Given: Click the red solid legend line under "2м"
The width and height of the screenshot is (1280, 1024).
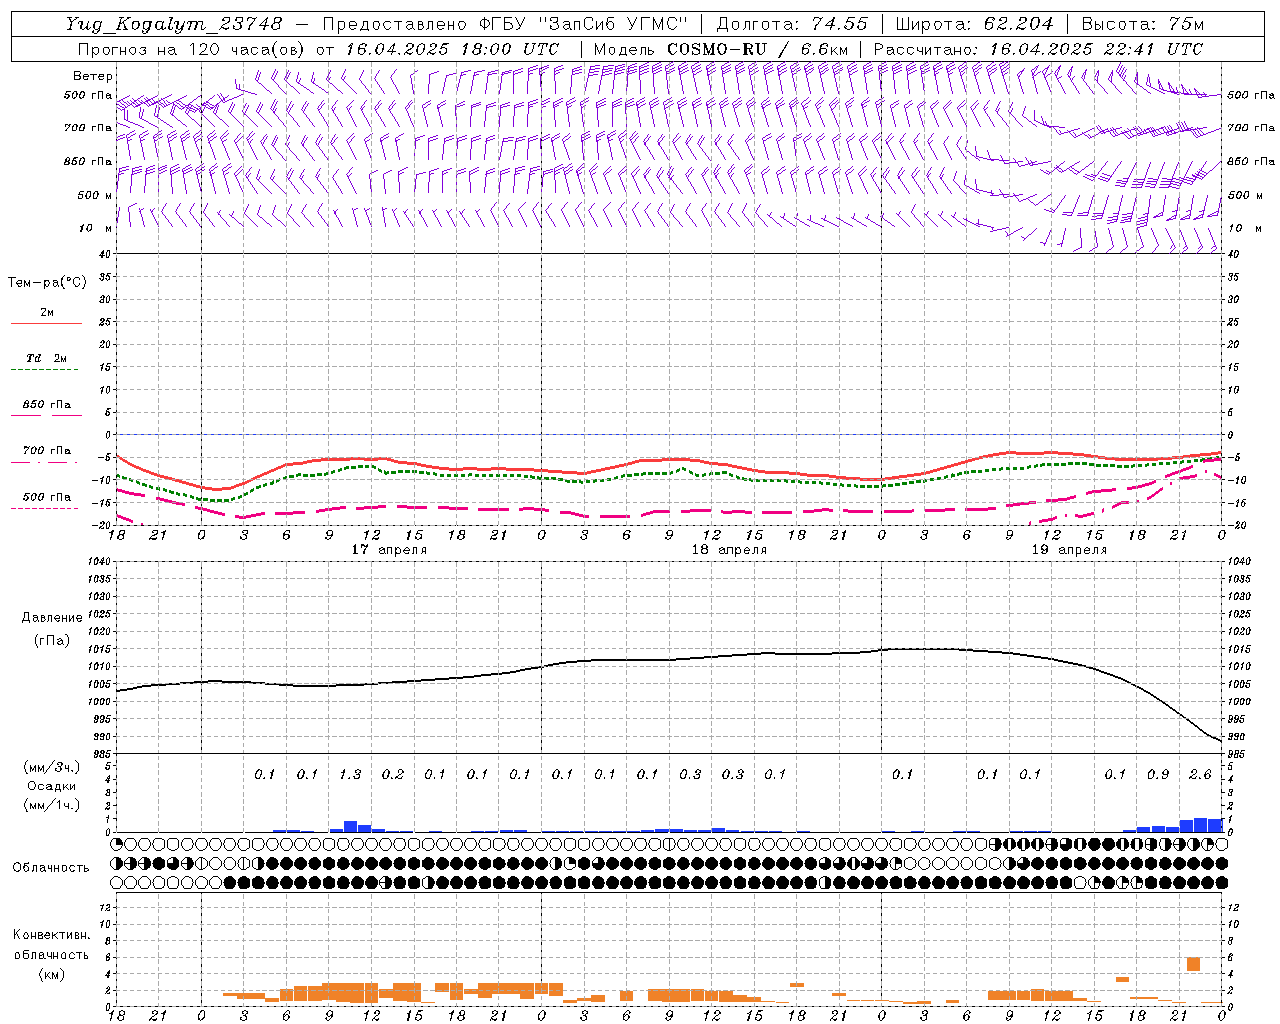Looking at the screenshot, I should 46,324.
